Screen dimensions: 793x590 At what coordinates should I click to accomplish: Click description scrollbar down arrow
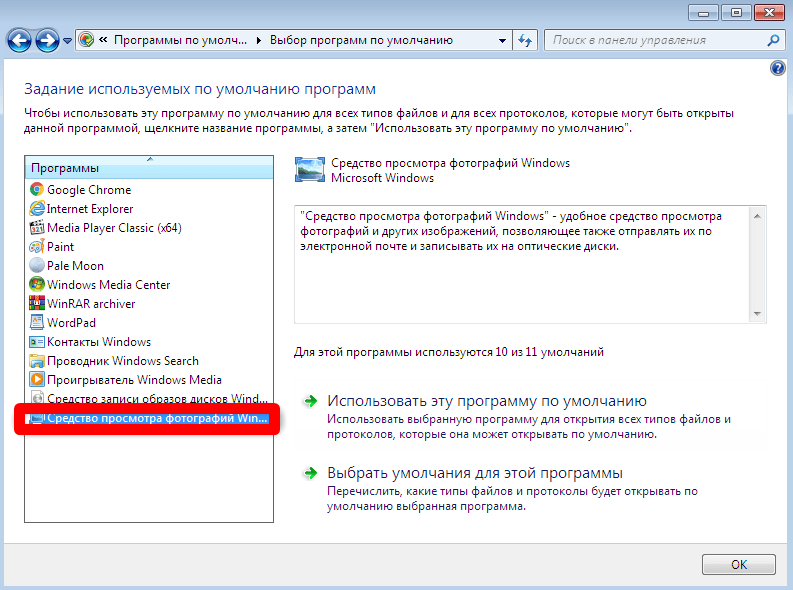coord(757,313)
